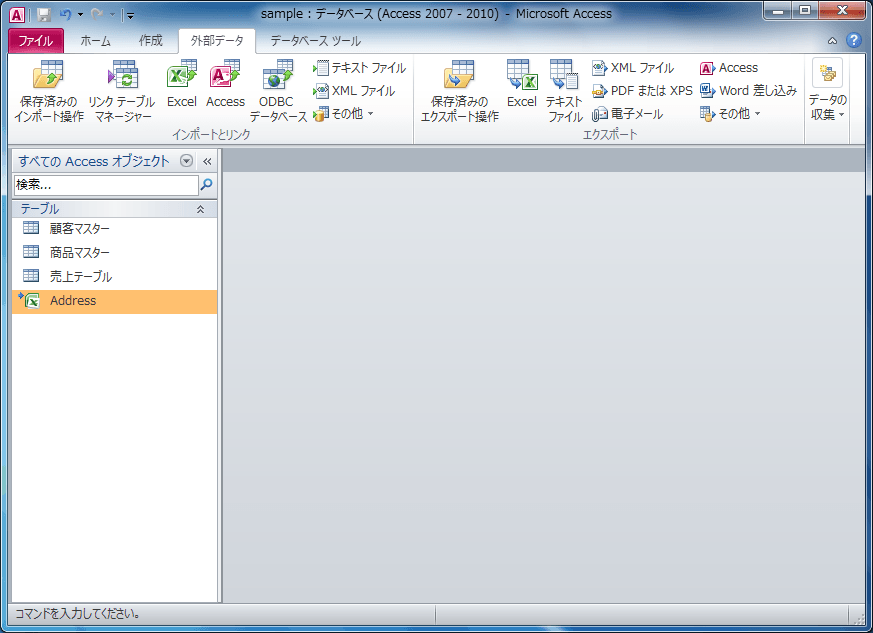Viewport: 873px width, 633px height.
Task: Select the 売上テーブル table
Action: [x=114, y=276]
